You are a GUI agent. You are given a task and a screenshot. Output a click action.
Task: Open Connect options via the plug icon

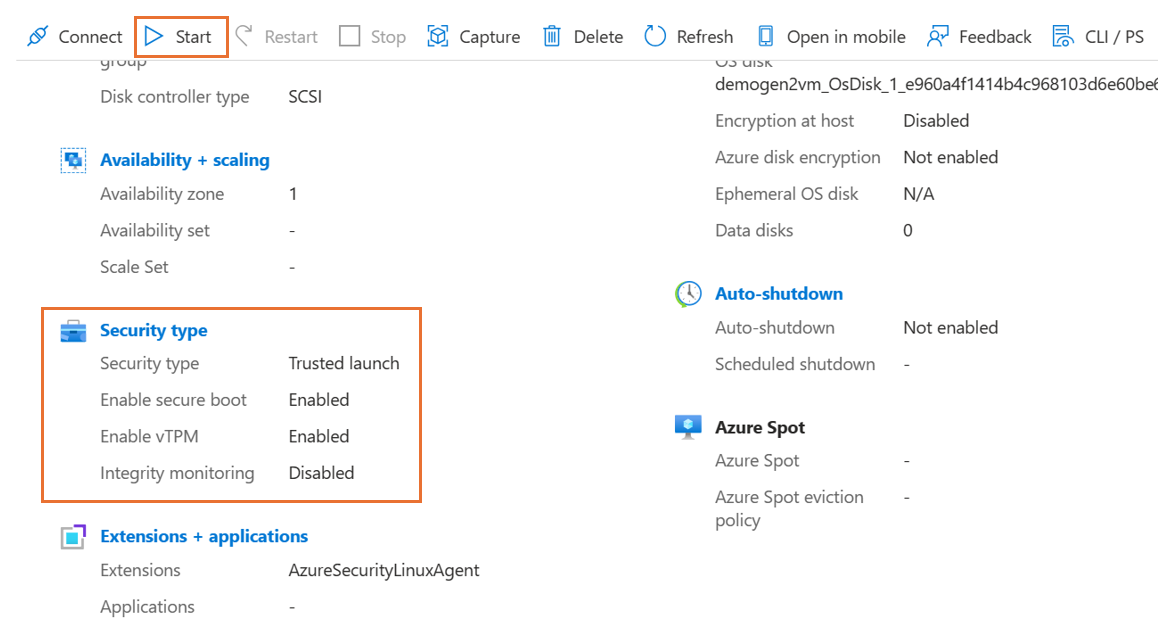38,36
